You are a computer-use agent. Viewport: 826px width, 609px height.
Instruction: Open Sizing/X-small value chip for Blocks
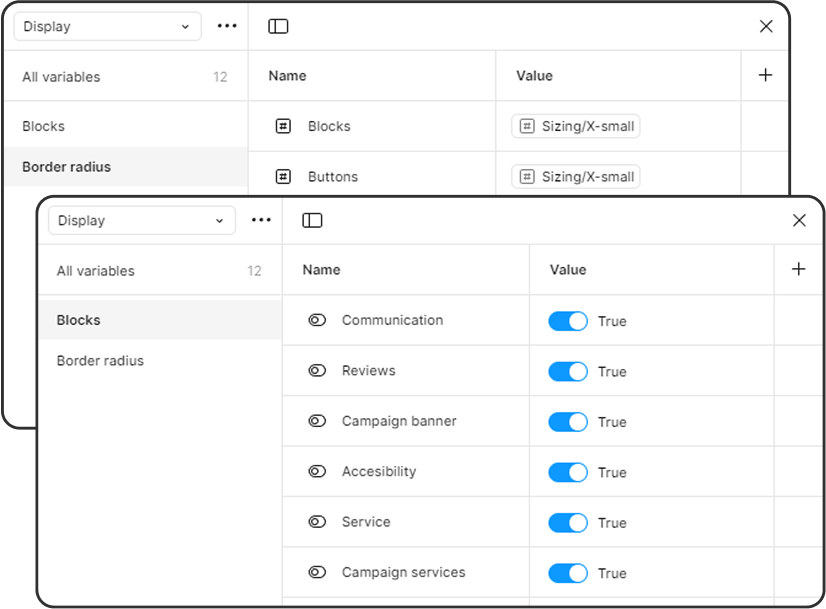point(576,126)
